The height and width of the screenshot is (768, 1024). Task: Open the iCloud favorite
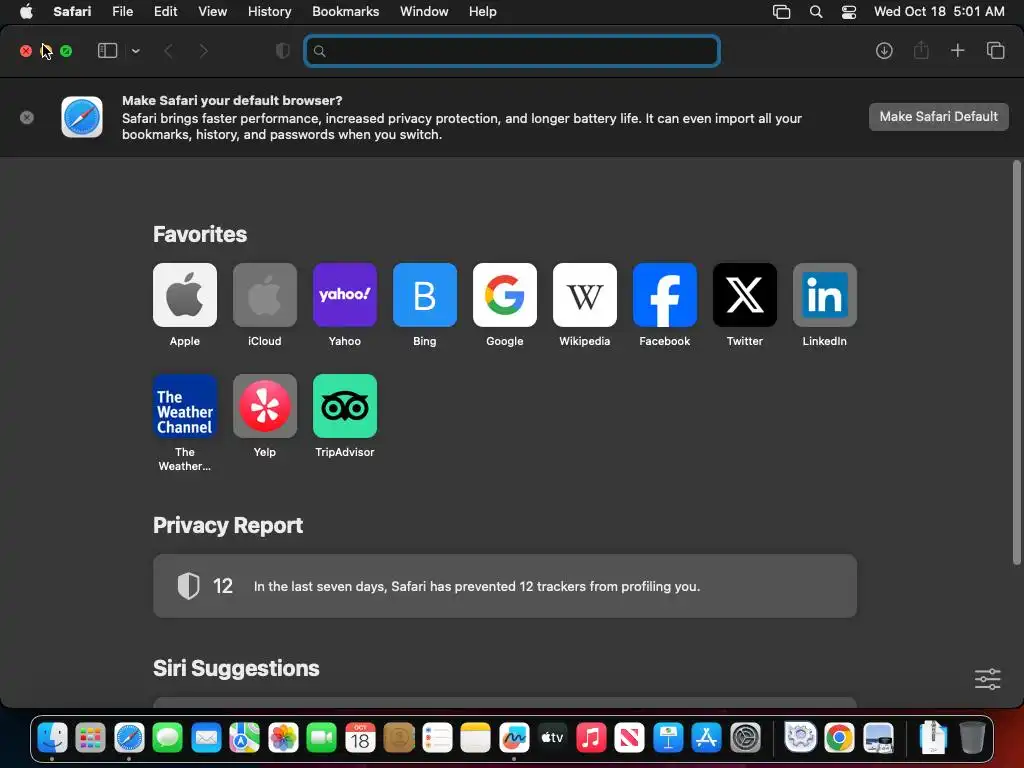[x=264, y=295]
